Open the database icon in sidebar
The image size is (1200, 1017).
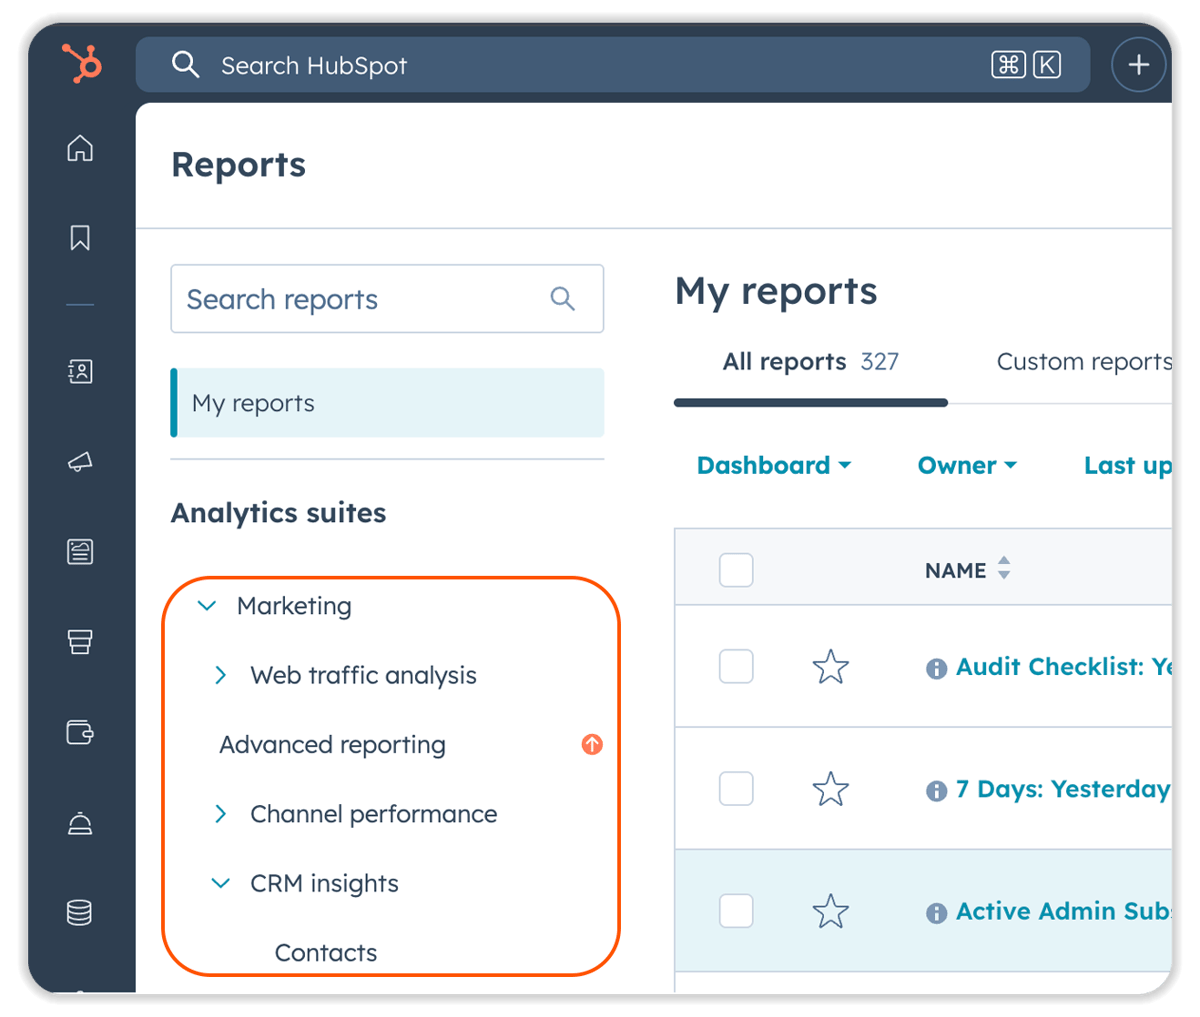point(80,912)
